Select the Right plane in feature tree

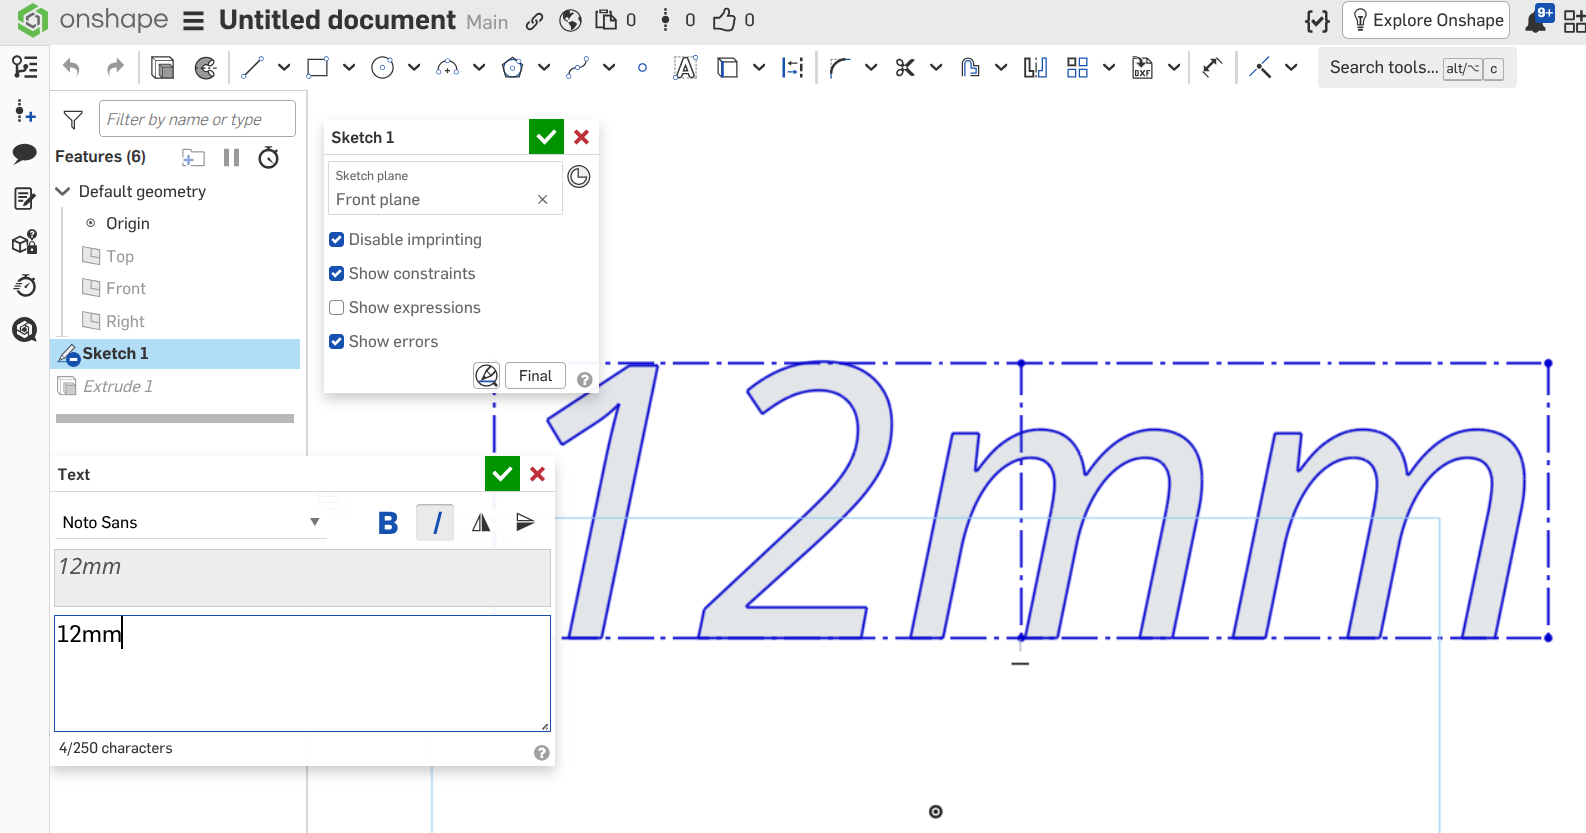[x=125, y=321]
